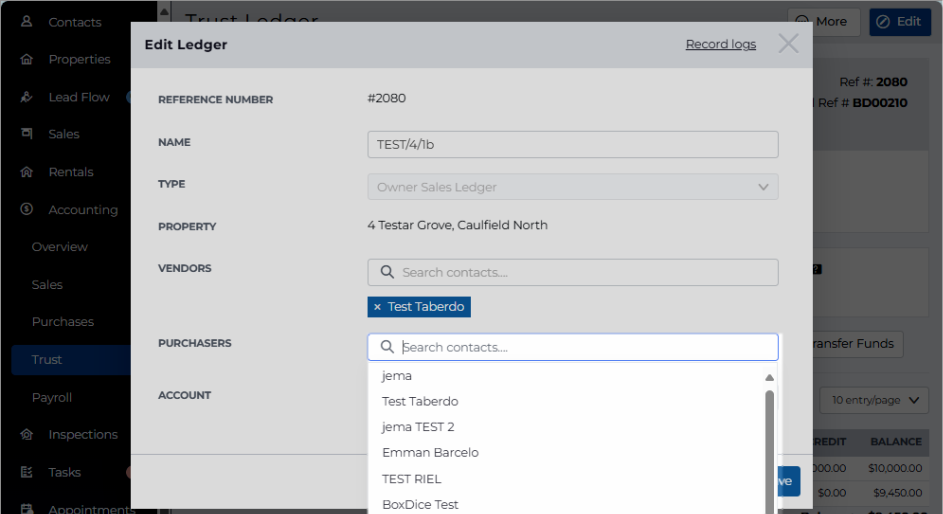The height and width of the screenshot is (514, 943).
Task: Open the 10 entry/page dropdown
Action: click(875, 400)
